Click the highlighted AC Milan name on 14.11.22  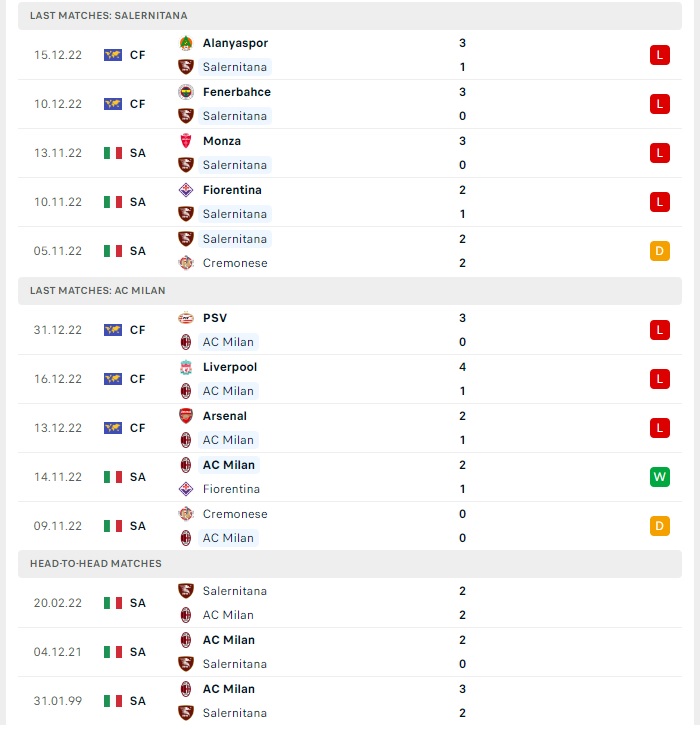pyautogui.click(x=229, y=465)
